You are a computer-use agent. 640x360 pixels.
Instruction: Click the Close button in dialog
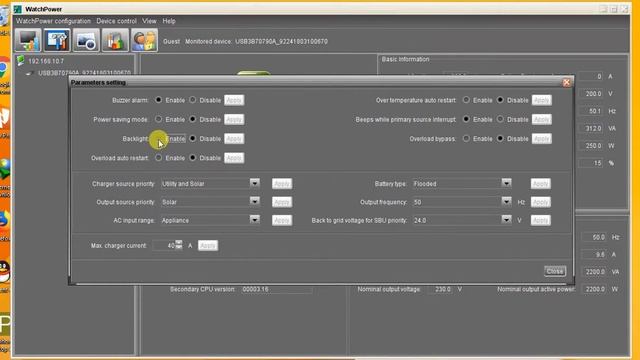pos(555,271)
